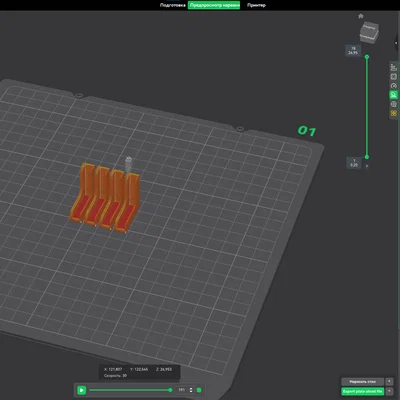Click the icon below the green sidebar icon
The width and height of the screenshot is (400, 400).
click(x=394, y=104)
